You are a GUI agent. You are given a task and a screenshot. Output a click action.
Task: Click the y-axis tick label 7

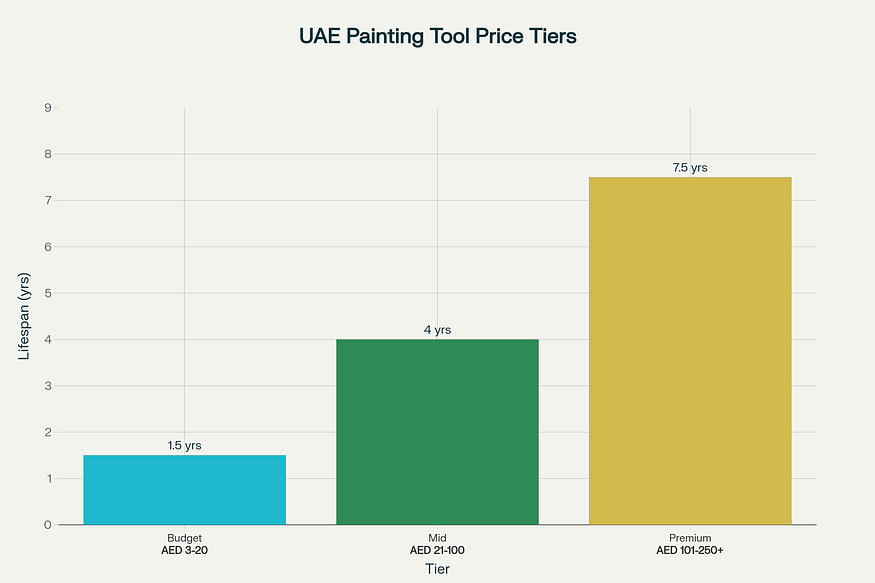click(48, 200)
